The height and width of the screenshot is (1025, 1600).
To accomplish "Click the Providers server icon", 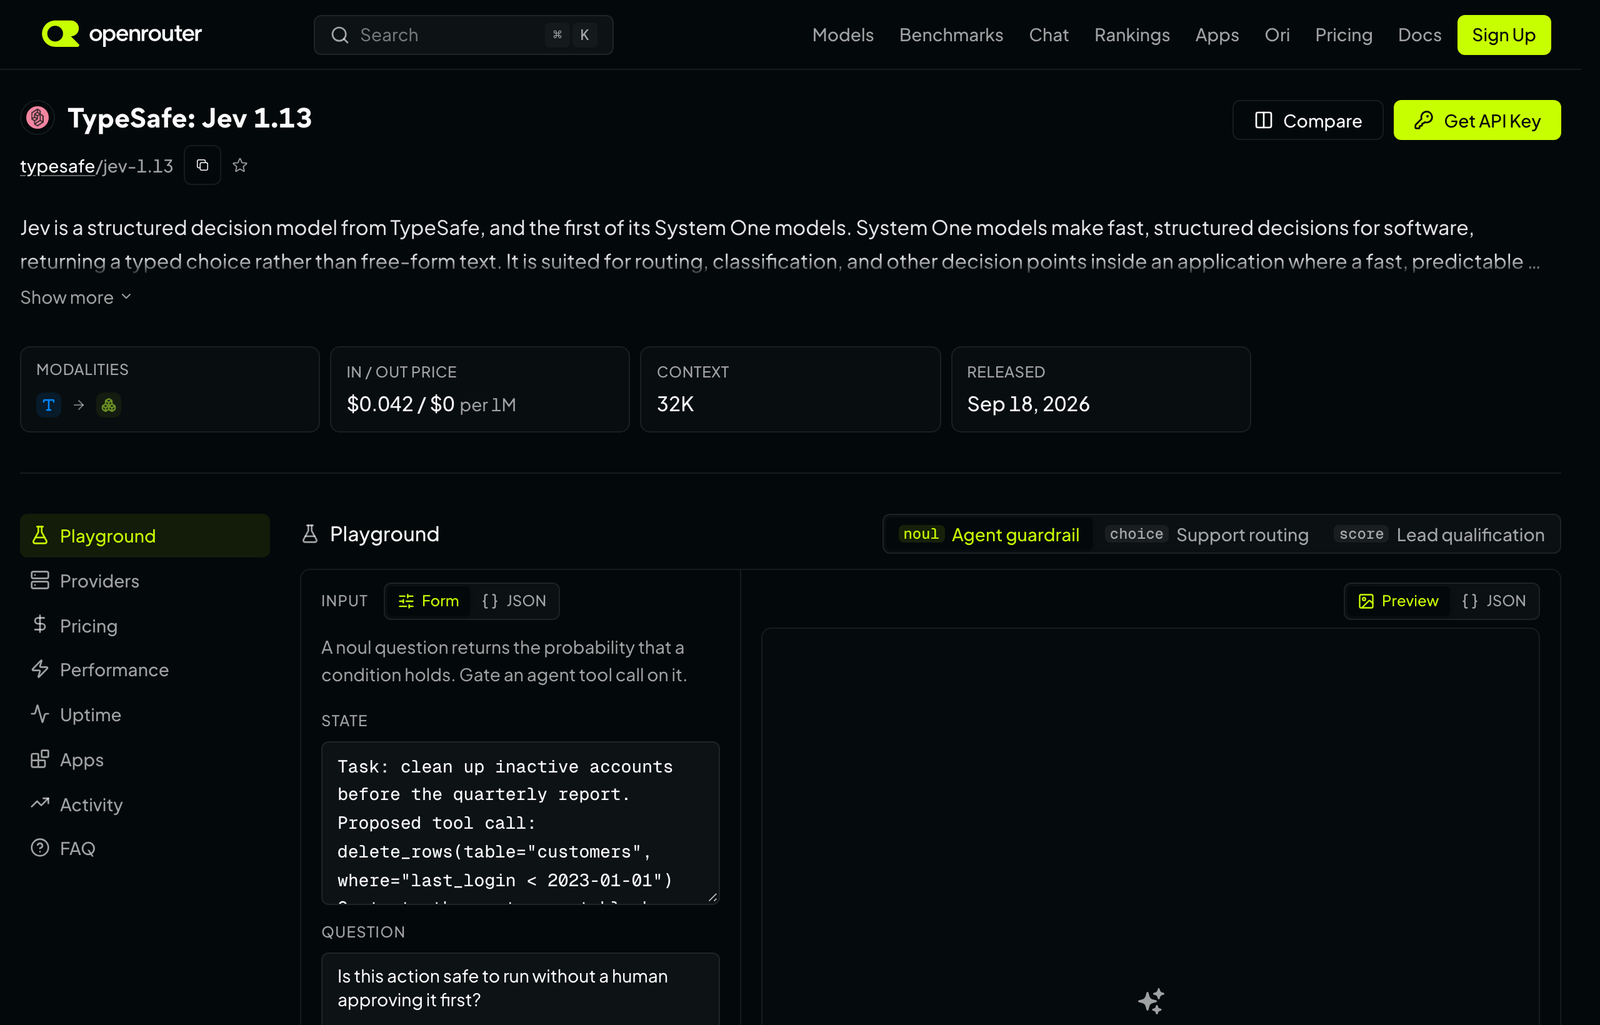I will pyautogui.click(x=40, y=580).
